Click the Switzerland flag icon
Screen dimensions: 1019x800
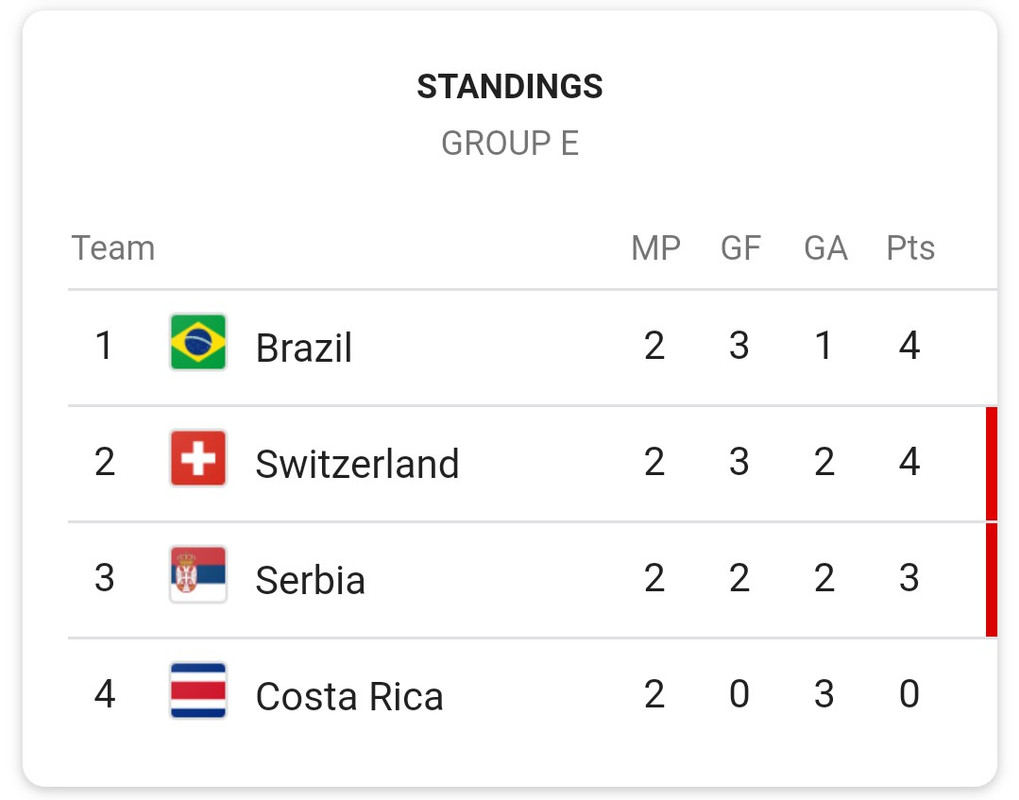pos(198,458)
